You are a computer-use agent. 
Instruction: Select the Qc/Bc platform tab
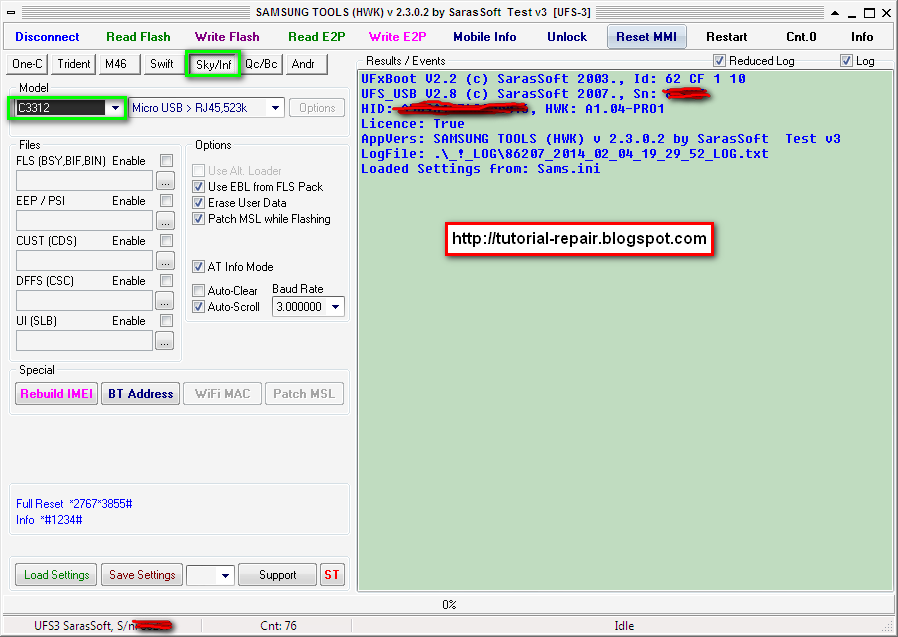point(261,64)
